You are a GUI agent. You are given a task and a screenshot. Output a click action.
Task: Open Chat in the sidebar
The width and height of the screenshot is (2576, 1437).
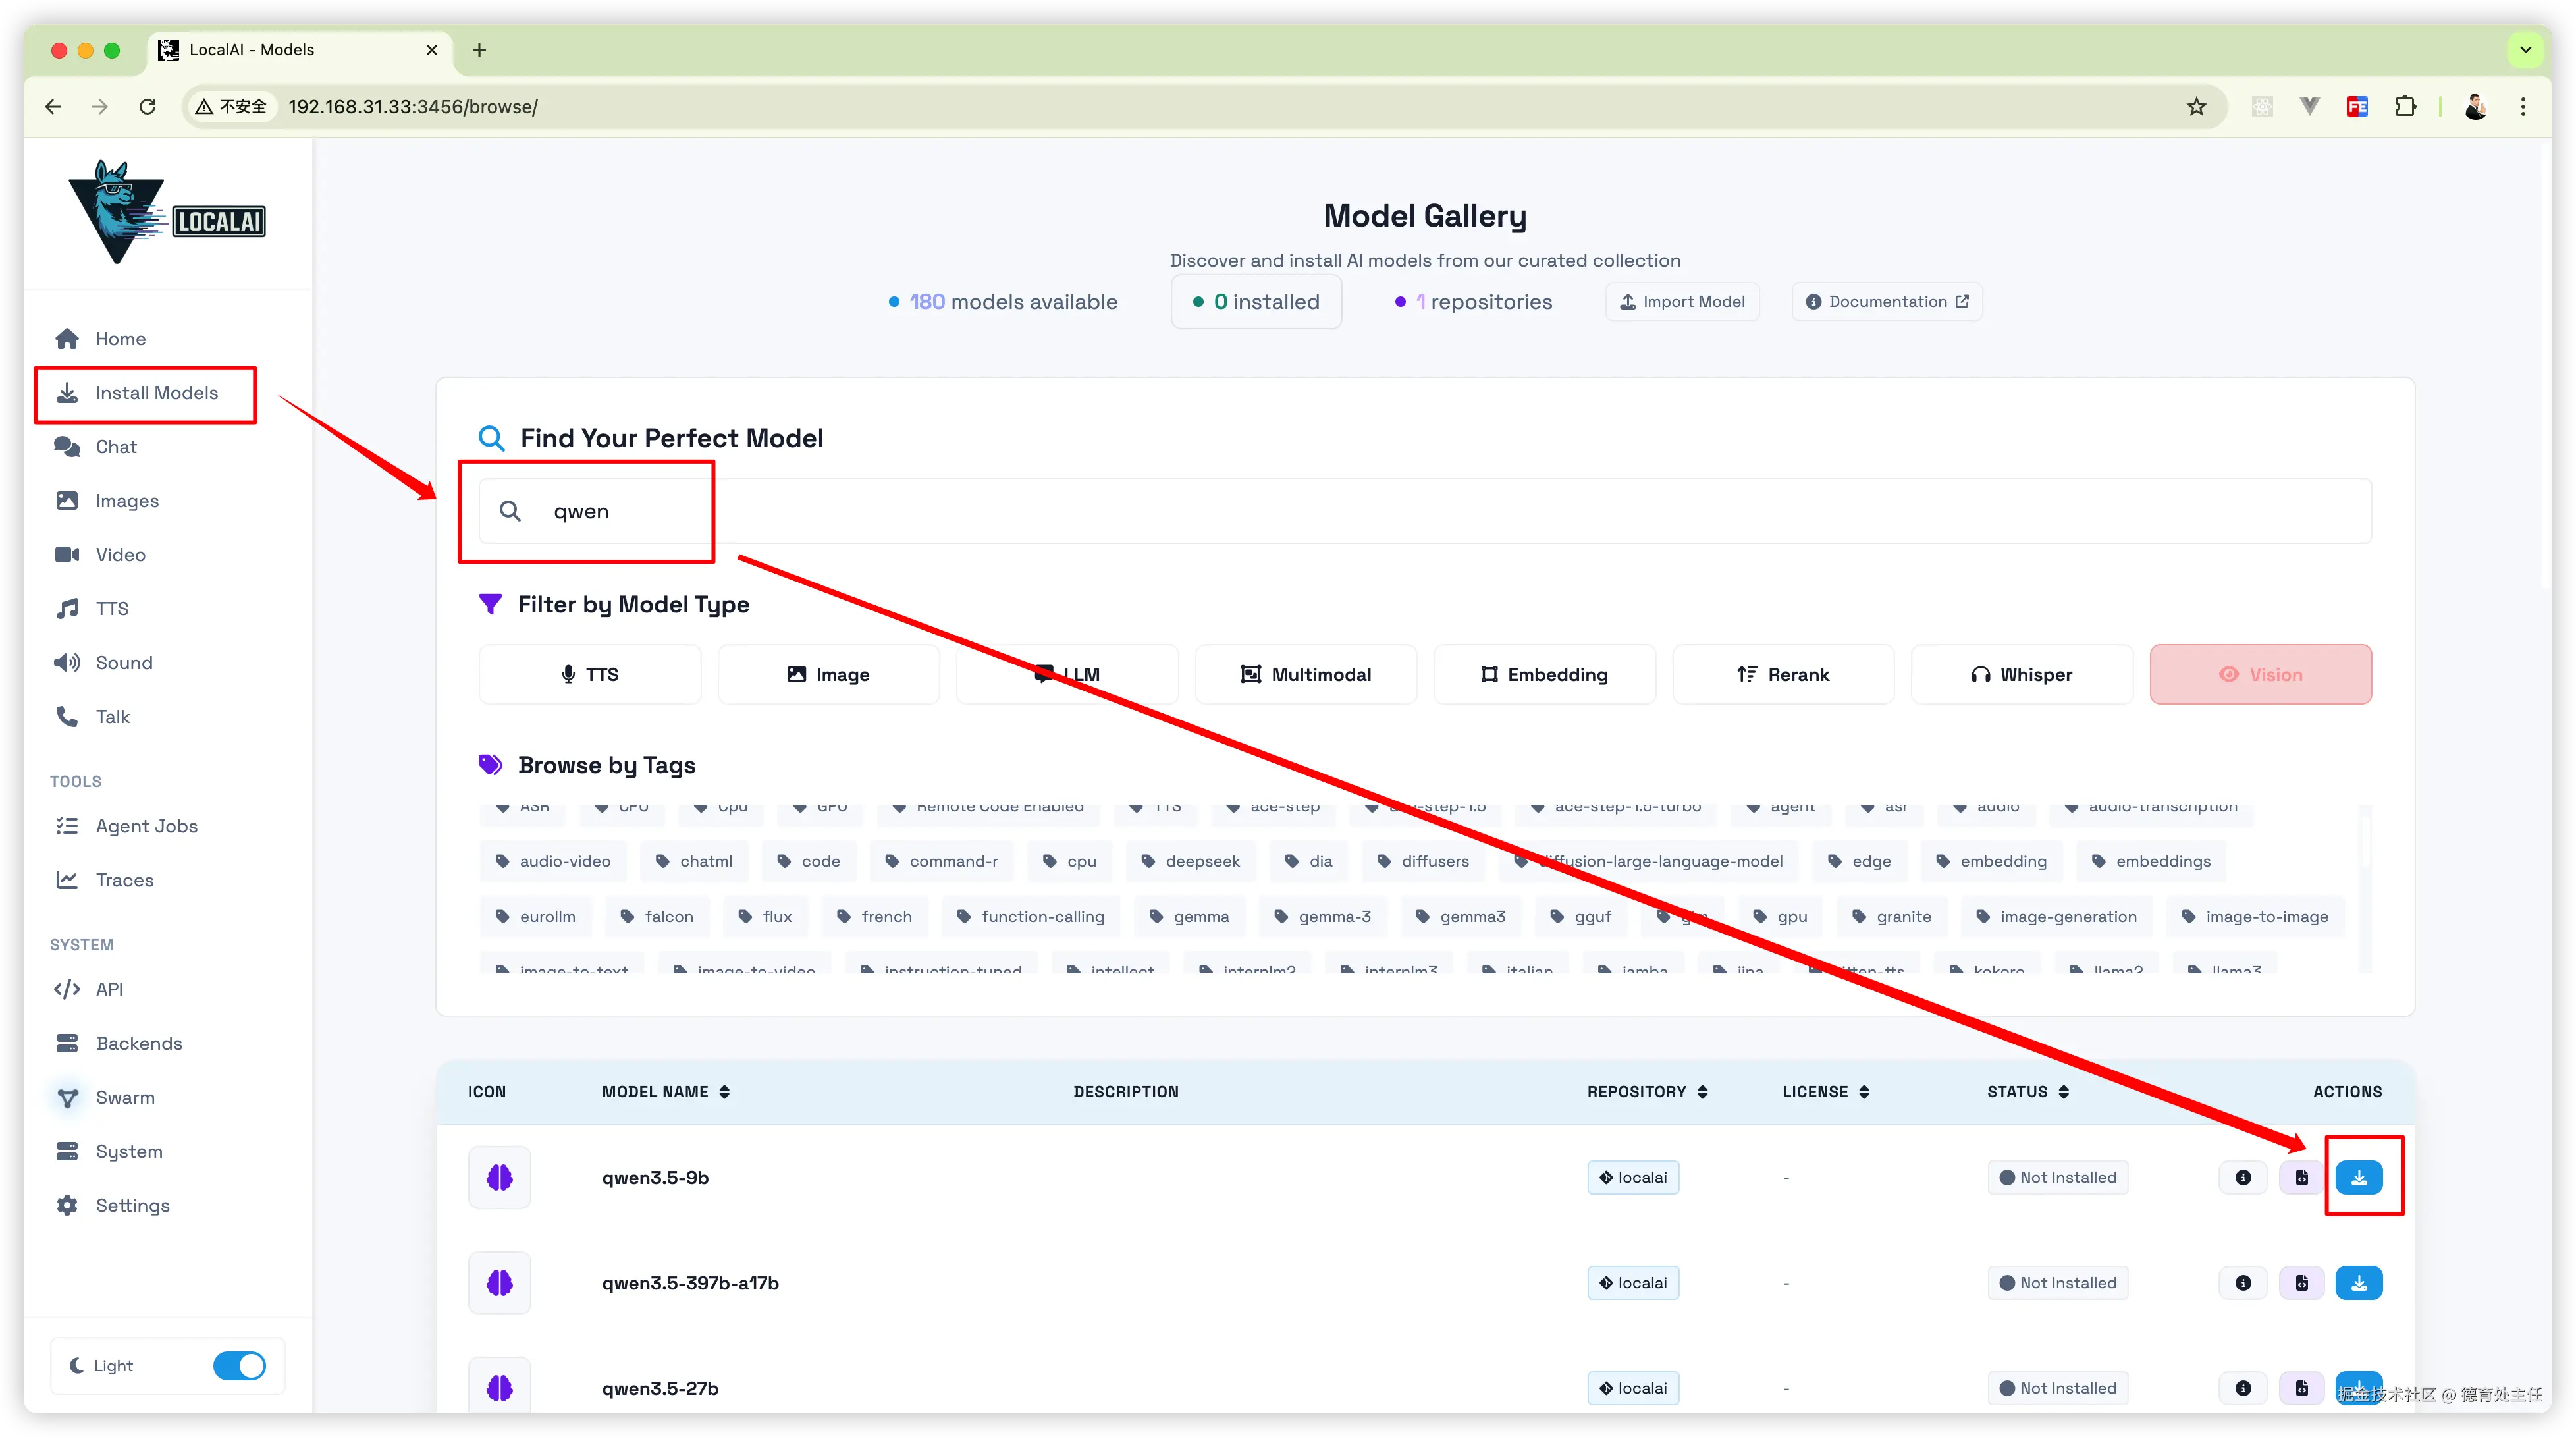coord(116,446)
